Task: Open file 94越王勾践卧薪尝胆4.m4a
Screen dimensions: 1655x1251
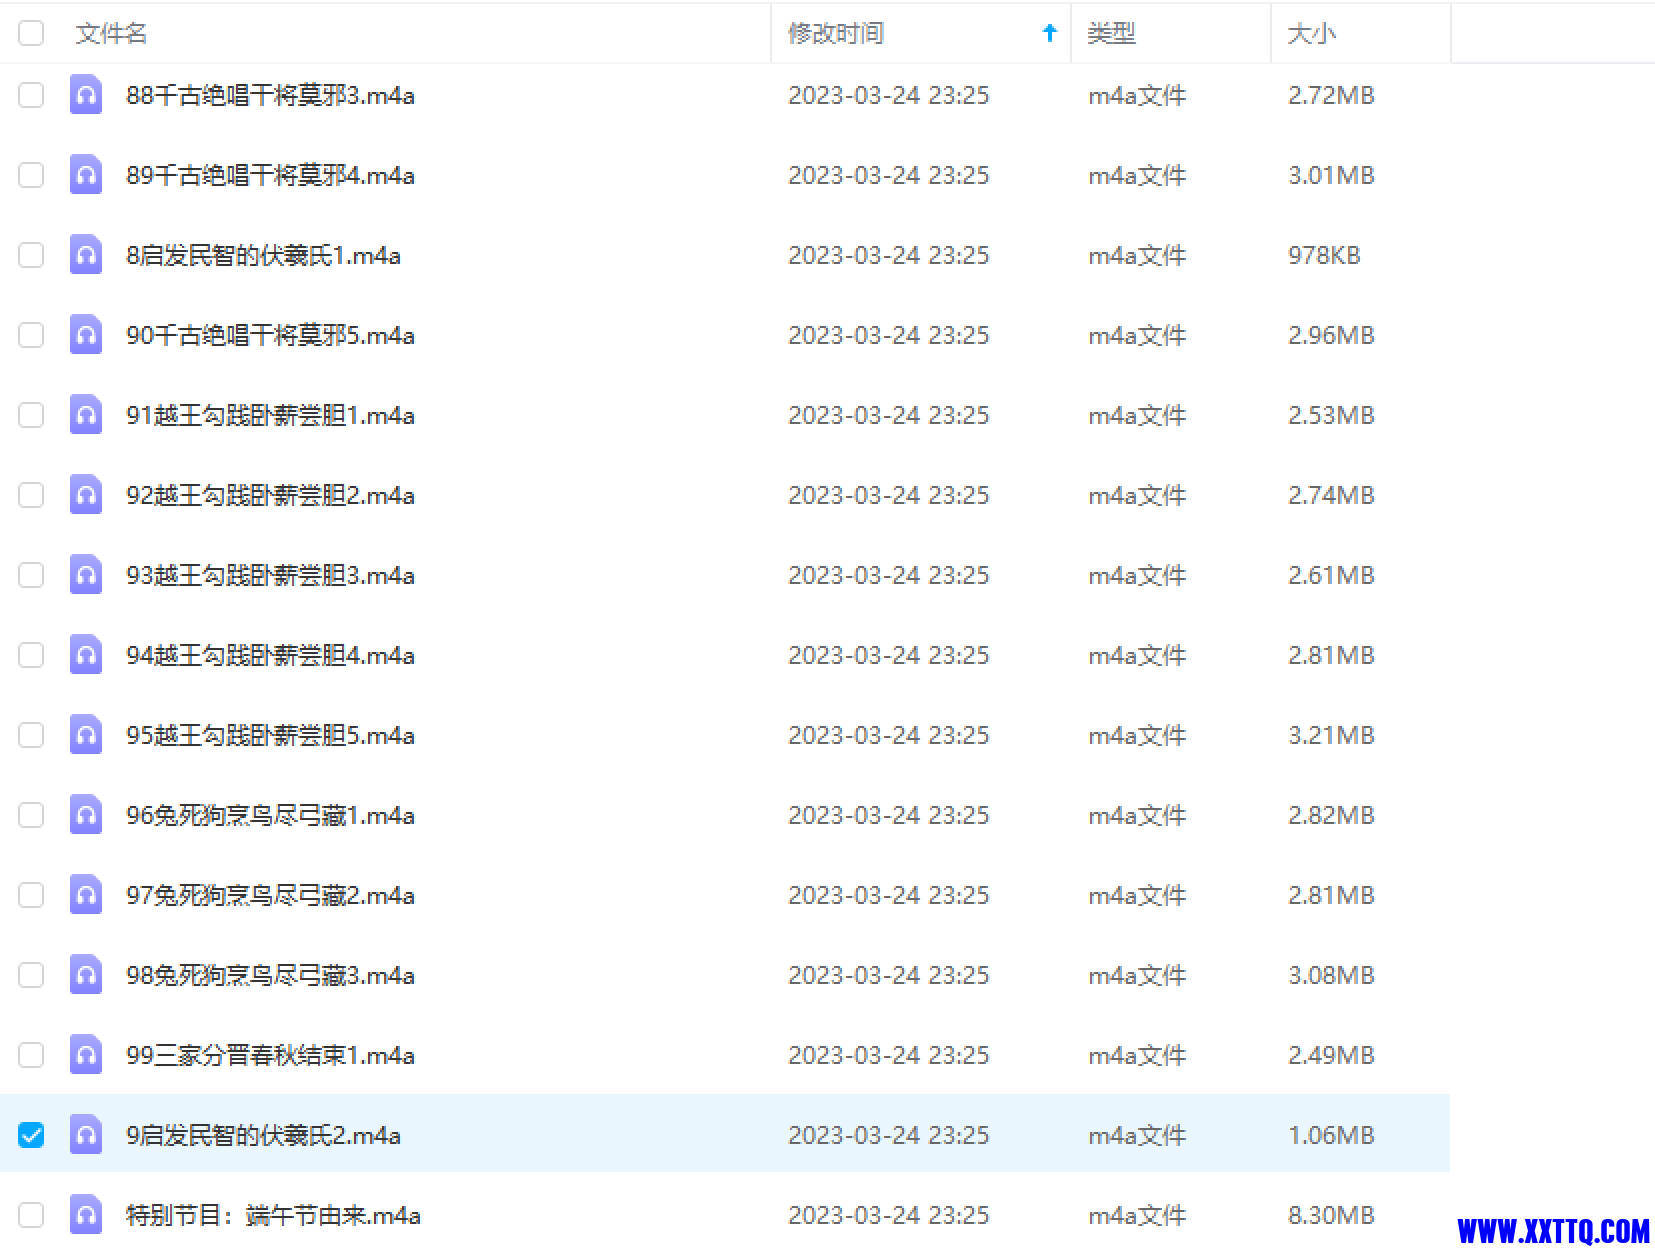Action: tap(270, 655)
